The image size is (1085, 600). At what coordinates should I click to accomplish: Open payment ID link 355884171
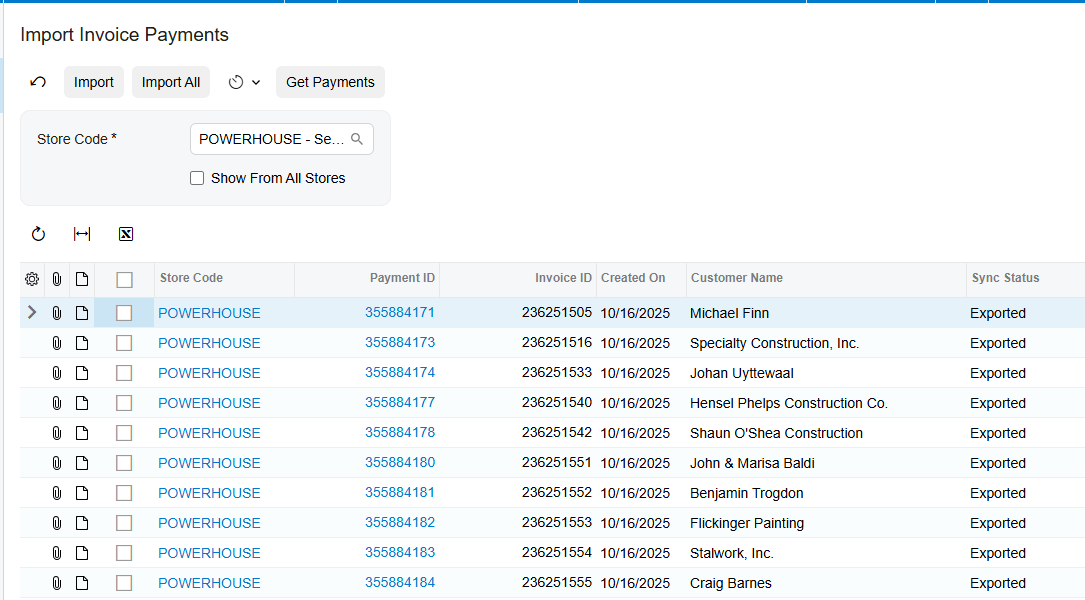(400, 312)
